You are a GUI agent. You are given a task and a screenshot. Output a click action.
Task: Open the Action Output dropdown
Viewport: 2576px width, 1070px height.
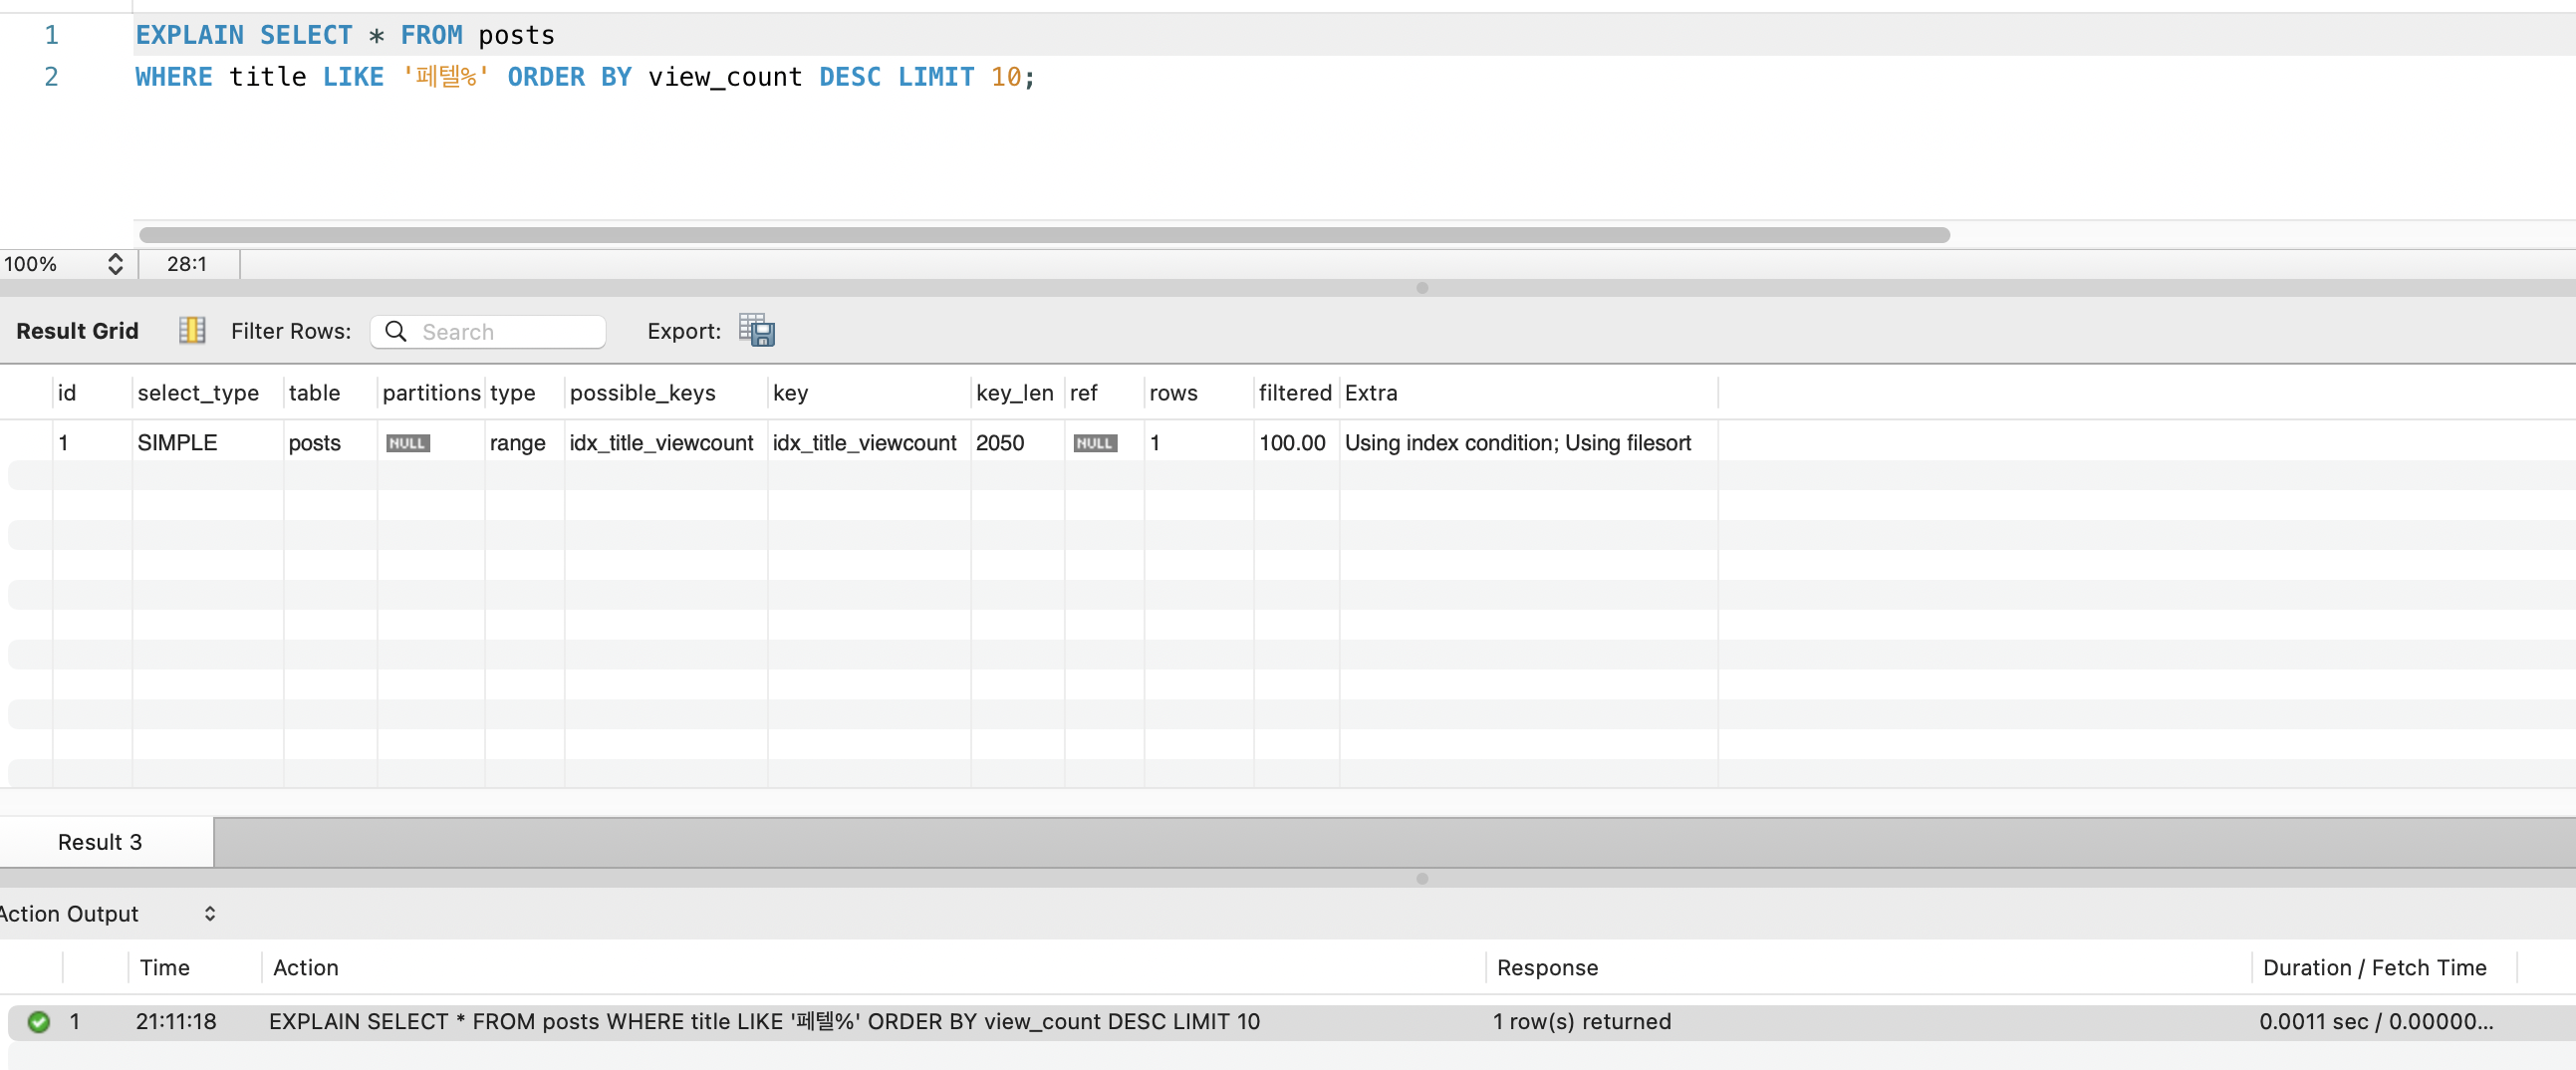pos(209,913)
